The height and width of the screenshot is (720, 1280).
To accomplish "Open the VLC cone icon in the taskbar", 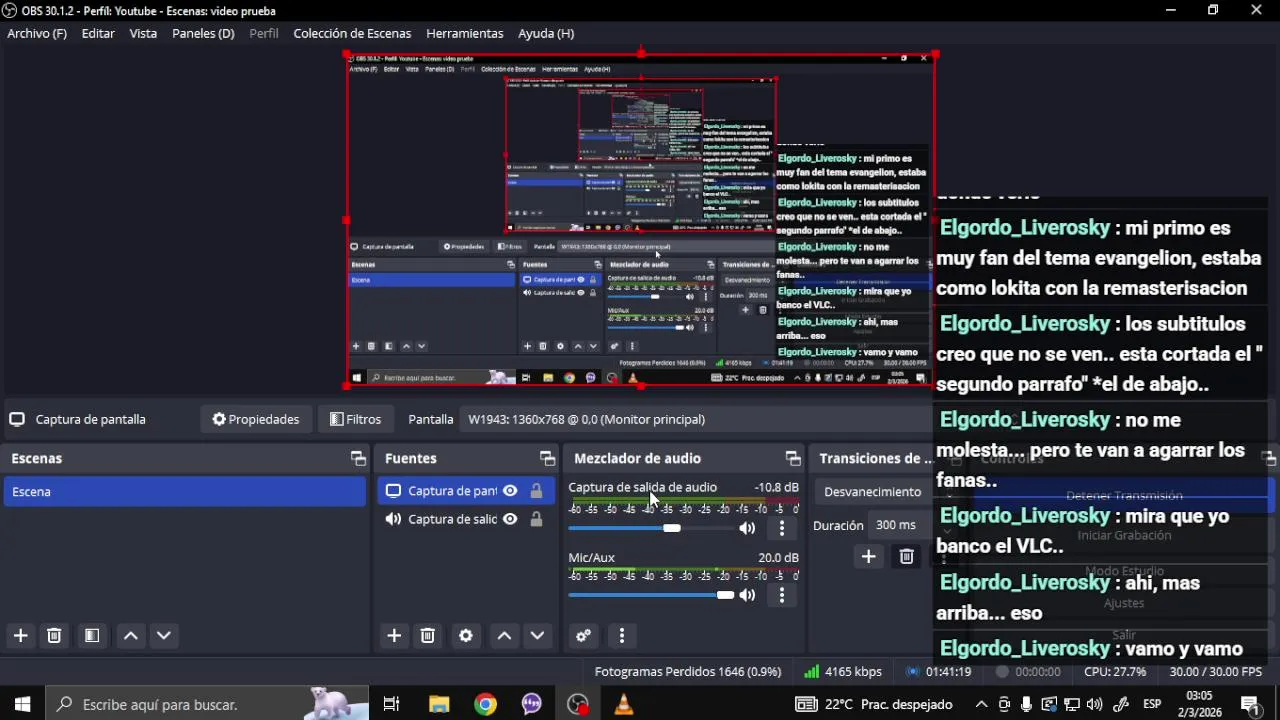I will [624, 704].
